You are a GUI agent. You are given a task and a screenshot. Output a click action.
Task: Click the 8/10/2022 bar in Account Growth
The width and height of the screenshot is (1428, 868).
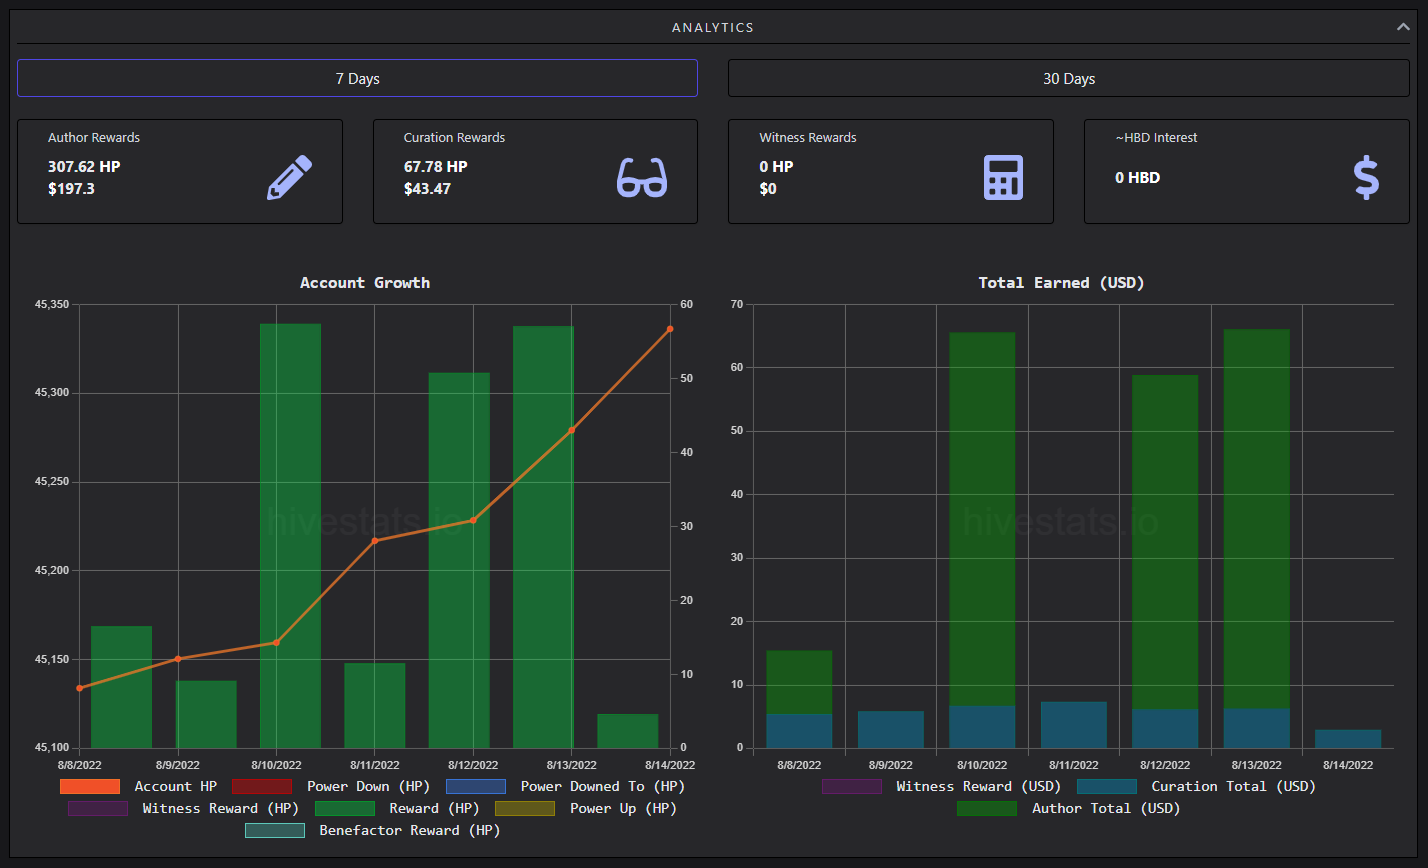pos(290,535)
